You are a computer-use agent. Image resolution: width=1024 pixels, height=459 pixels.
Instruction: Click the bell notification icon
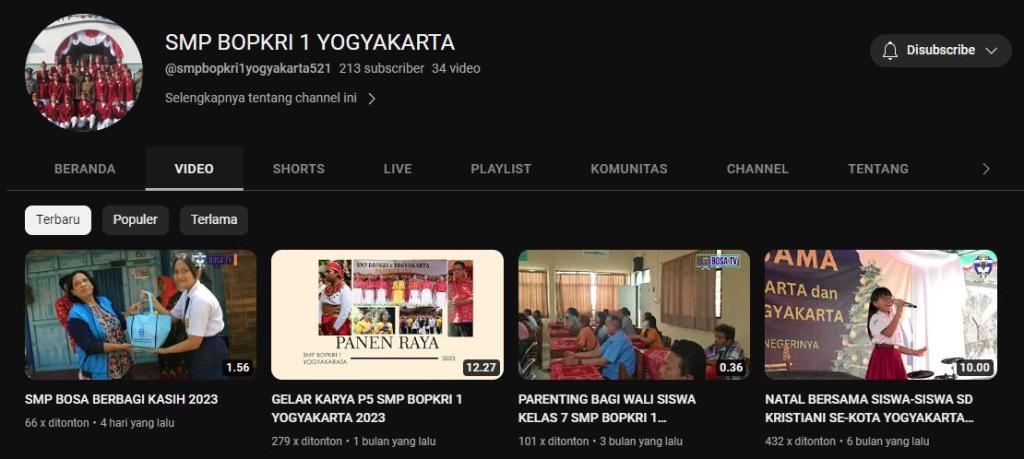pyautogui.click(x=890, y=51)
